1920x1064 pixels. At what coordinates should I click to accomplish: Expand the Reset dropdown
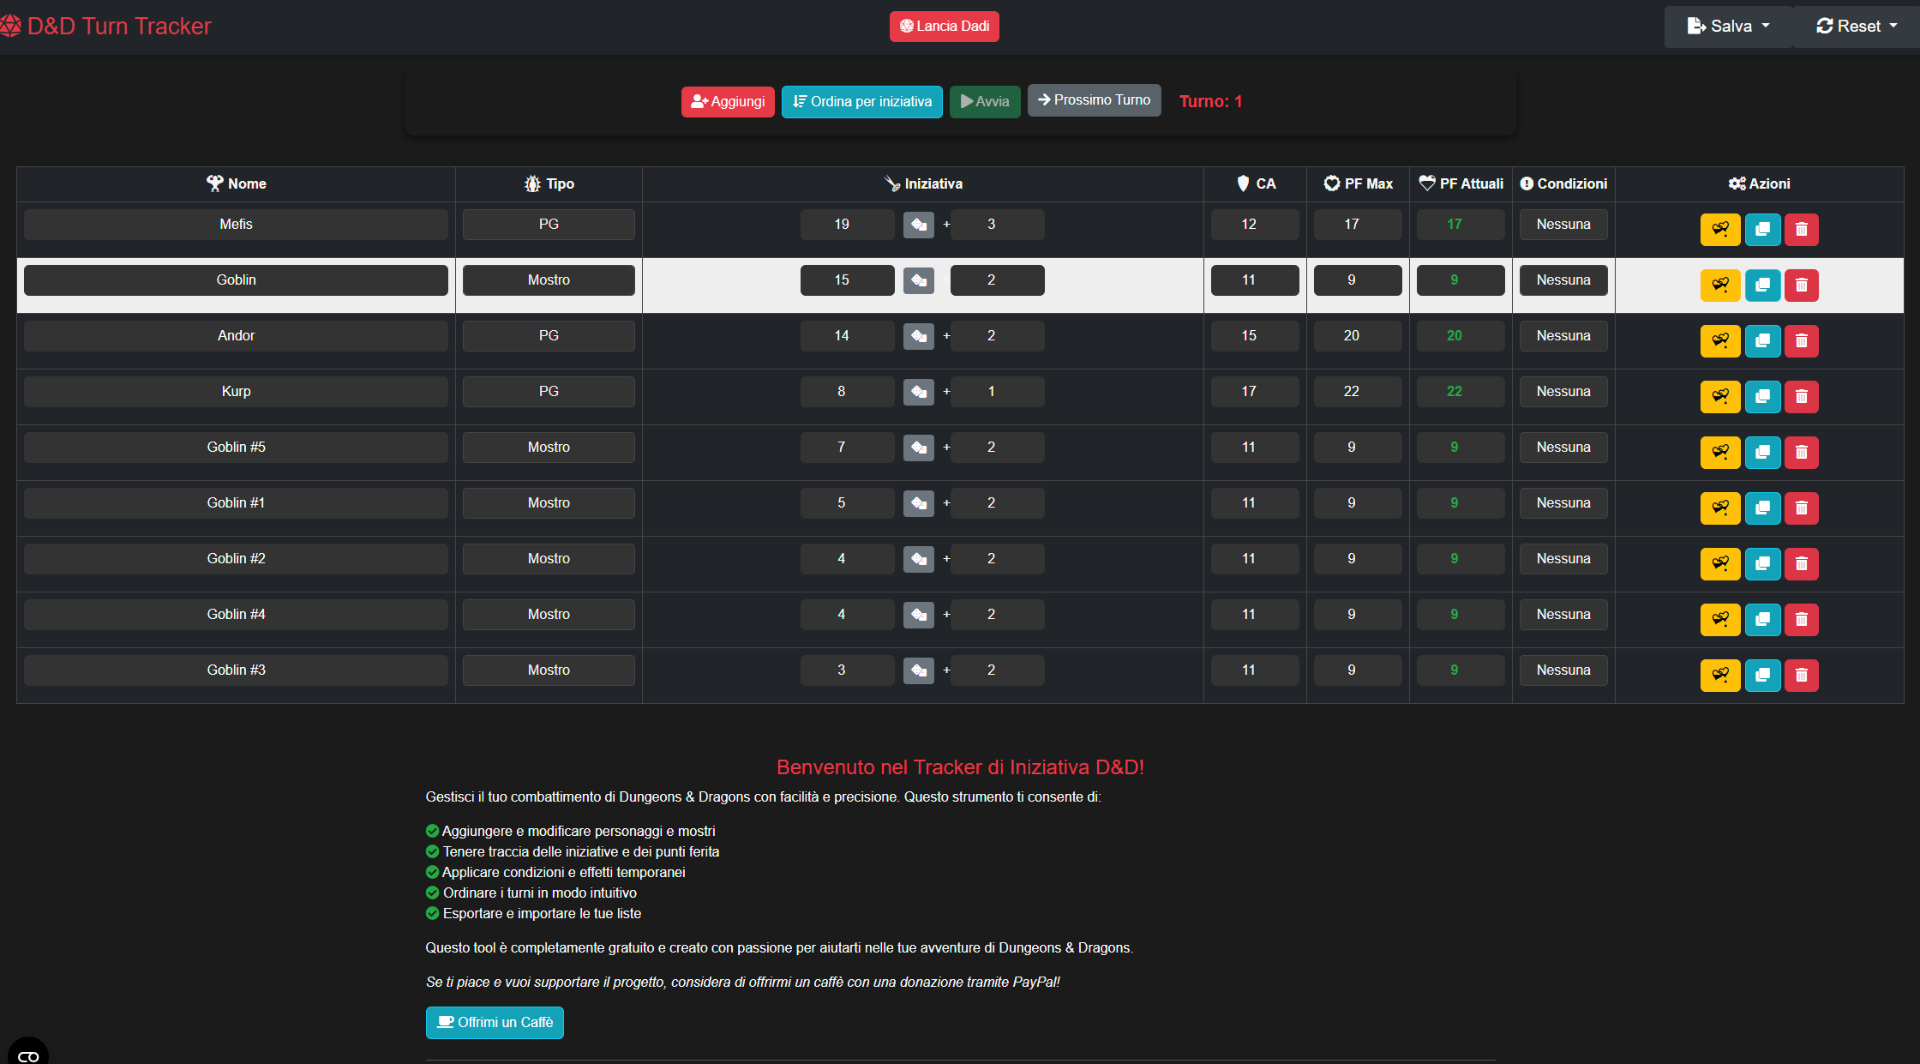click(x=1856, y=26)
